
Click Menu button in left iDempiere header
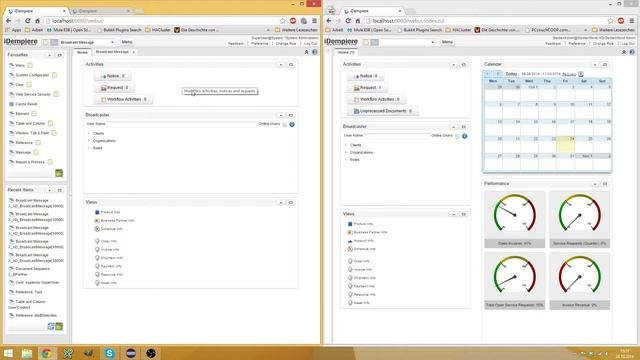pos(127,42)
